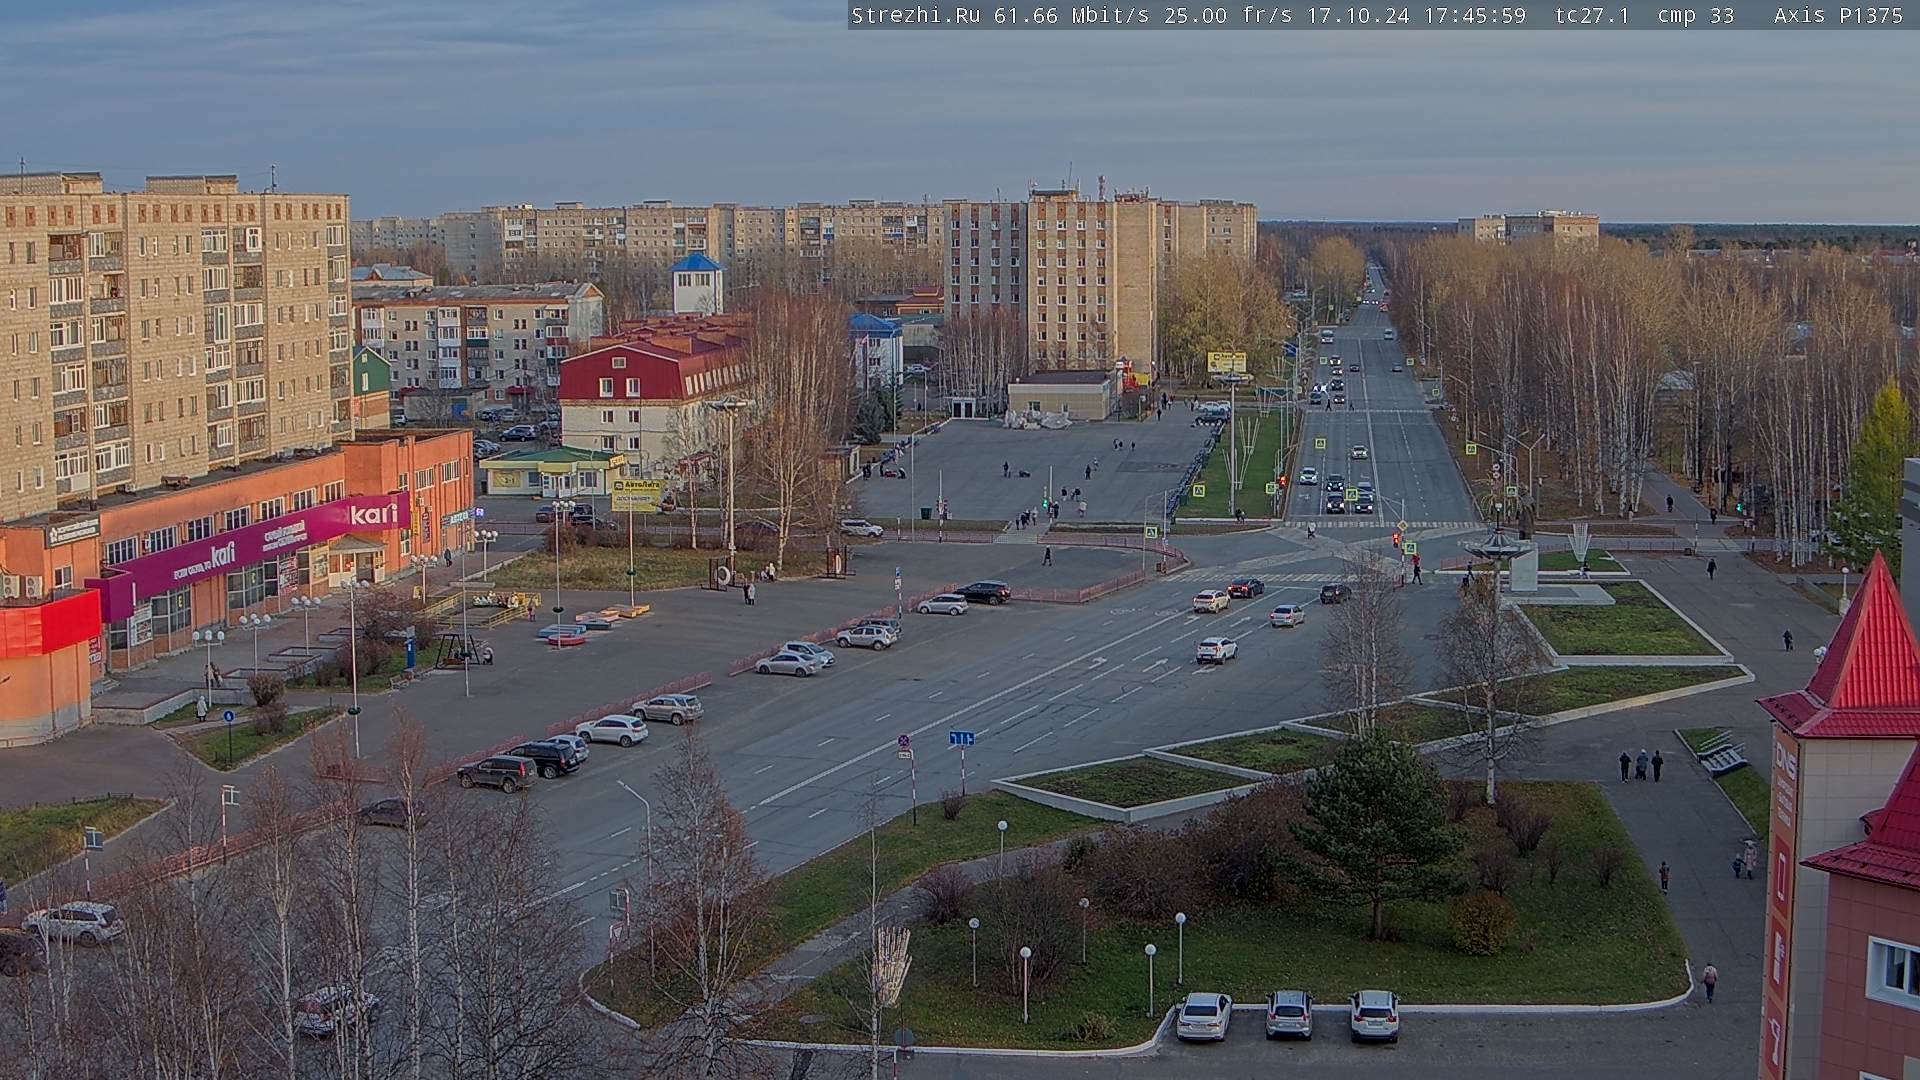Select the 61.66 Mbit/s bitrate readout

coord(1074,15)
